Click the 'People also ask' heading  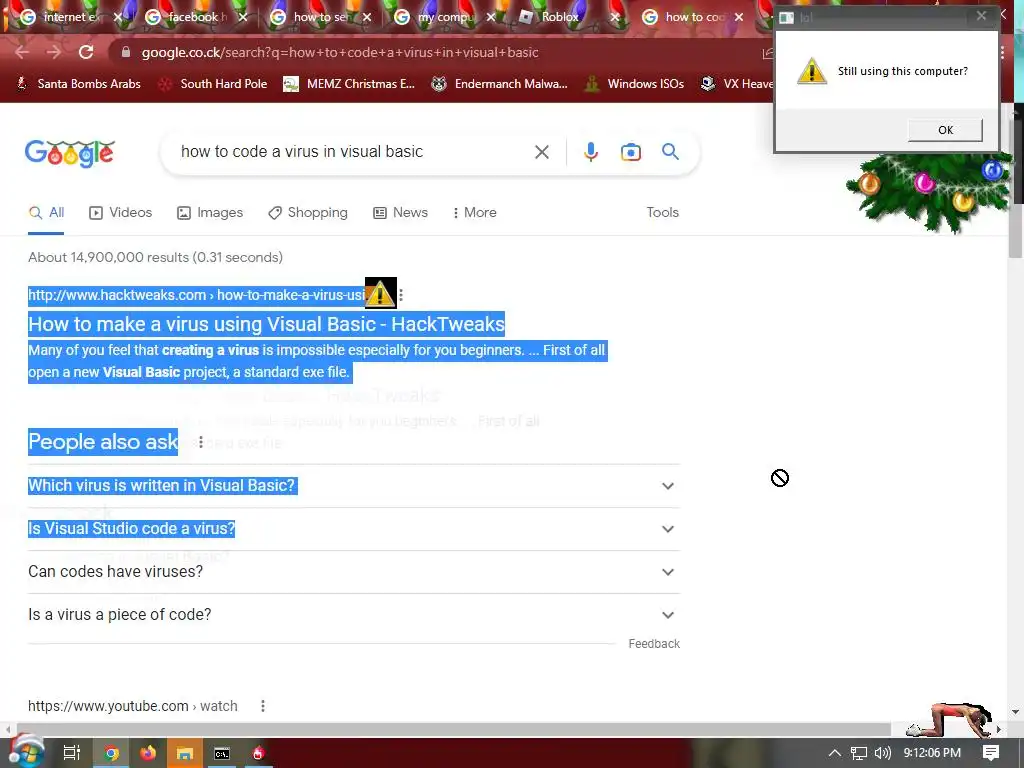coord(103,442)
